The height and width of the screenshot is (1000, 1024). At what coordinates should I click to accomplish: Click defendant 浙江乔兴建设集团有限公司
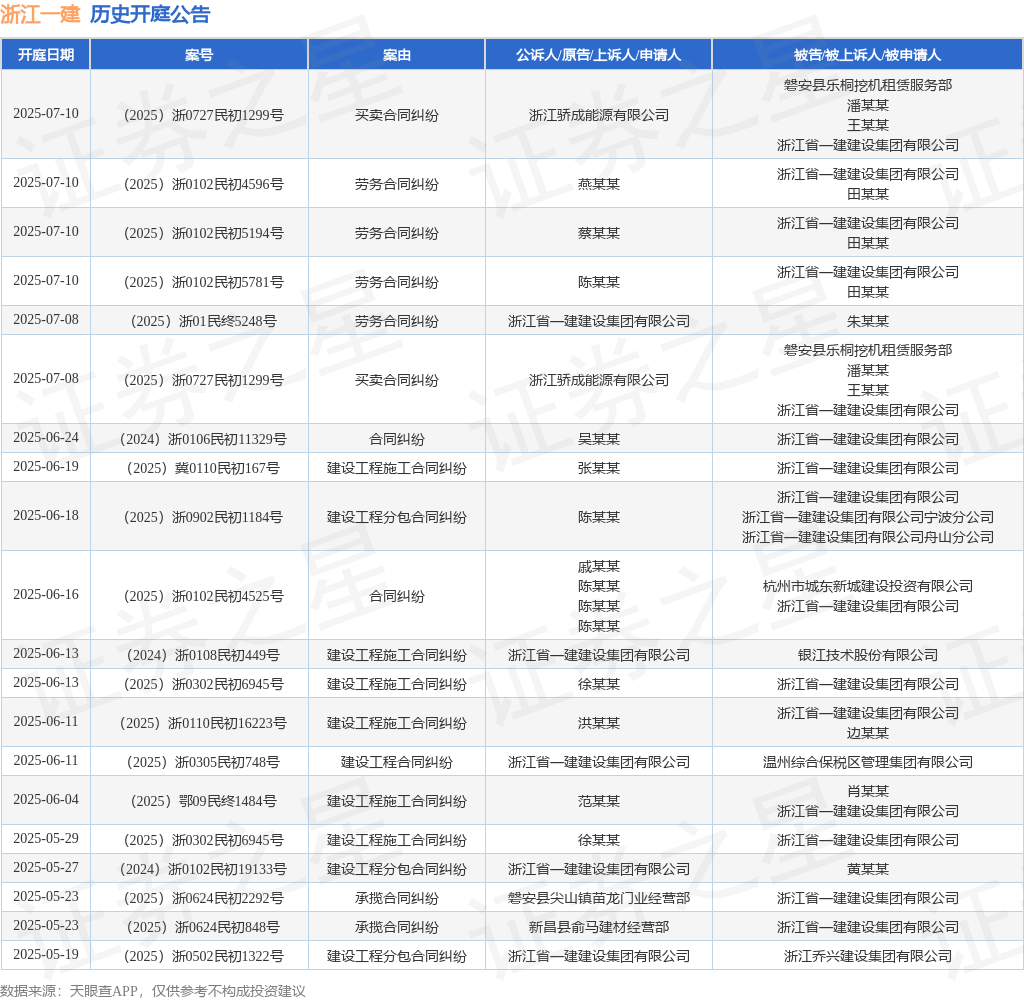(x=868, y=957)
